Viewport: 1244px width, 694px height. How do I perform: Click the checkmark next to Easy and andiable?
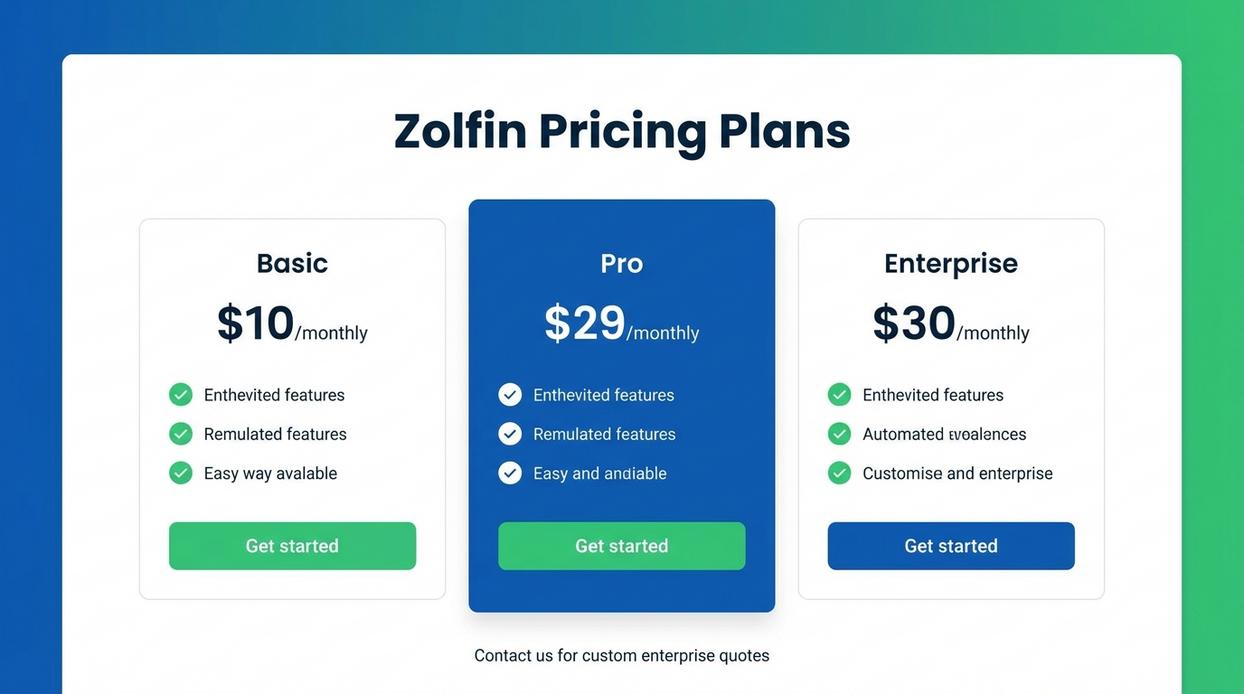point(510,472)
